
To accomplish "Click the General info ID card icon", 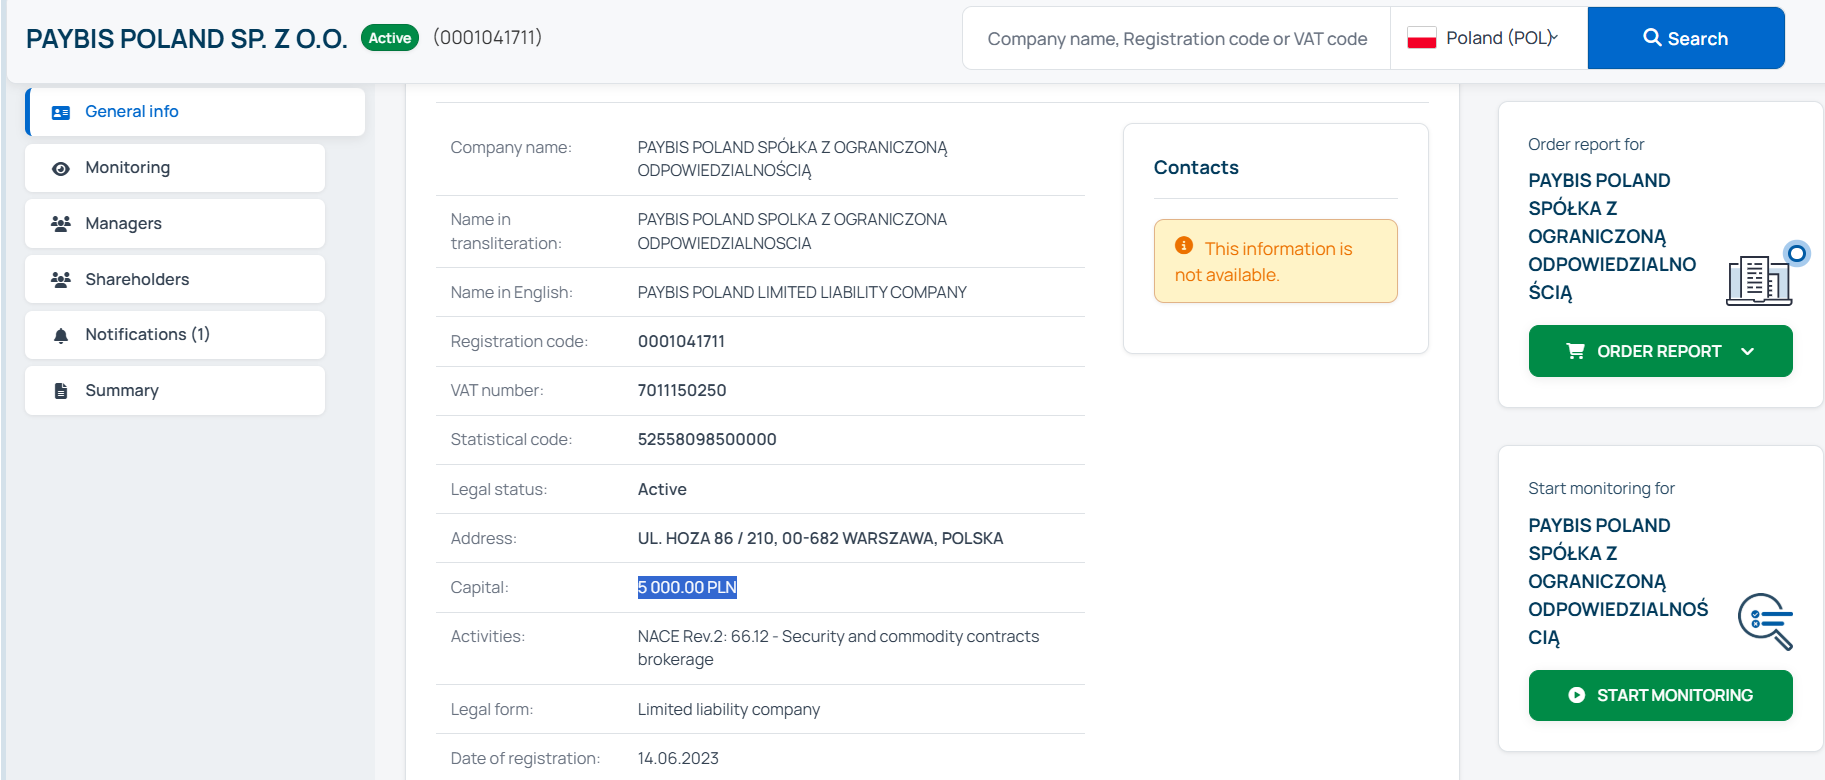I will tap(61, 113).
